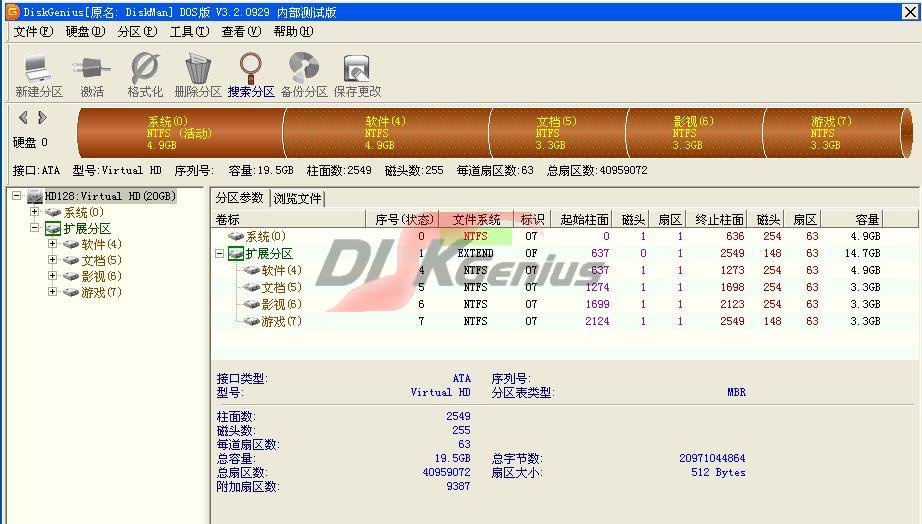Viewport: 922px width, 524px height.
Task: Click the 14.7GB capacity cell
Action: pyautogui.click(x=863, y=253)
